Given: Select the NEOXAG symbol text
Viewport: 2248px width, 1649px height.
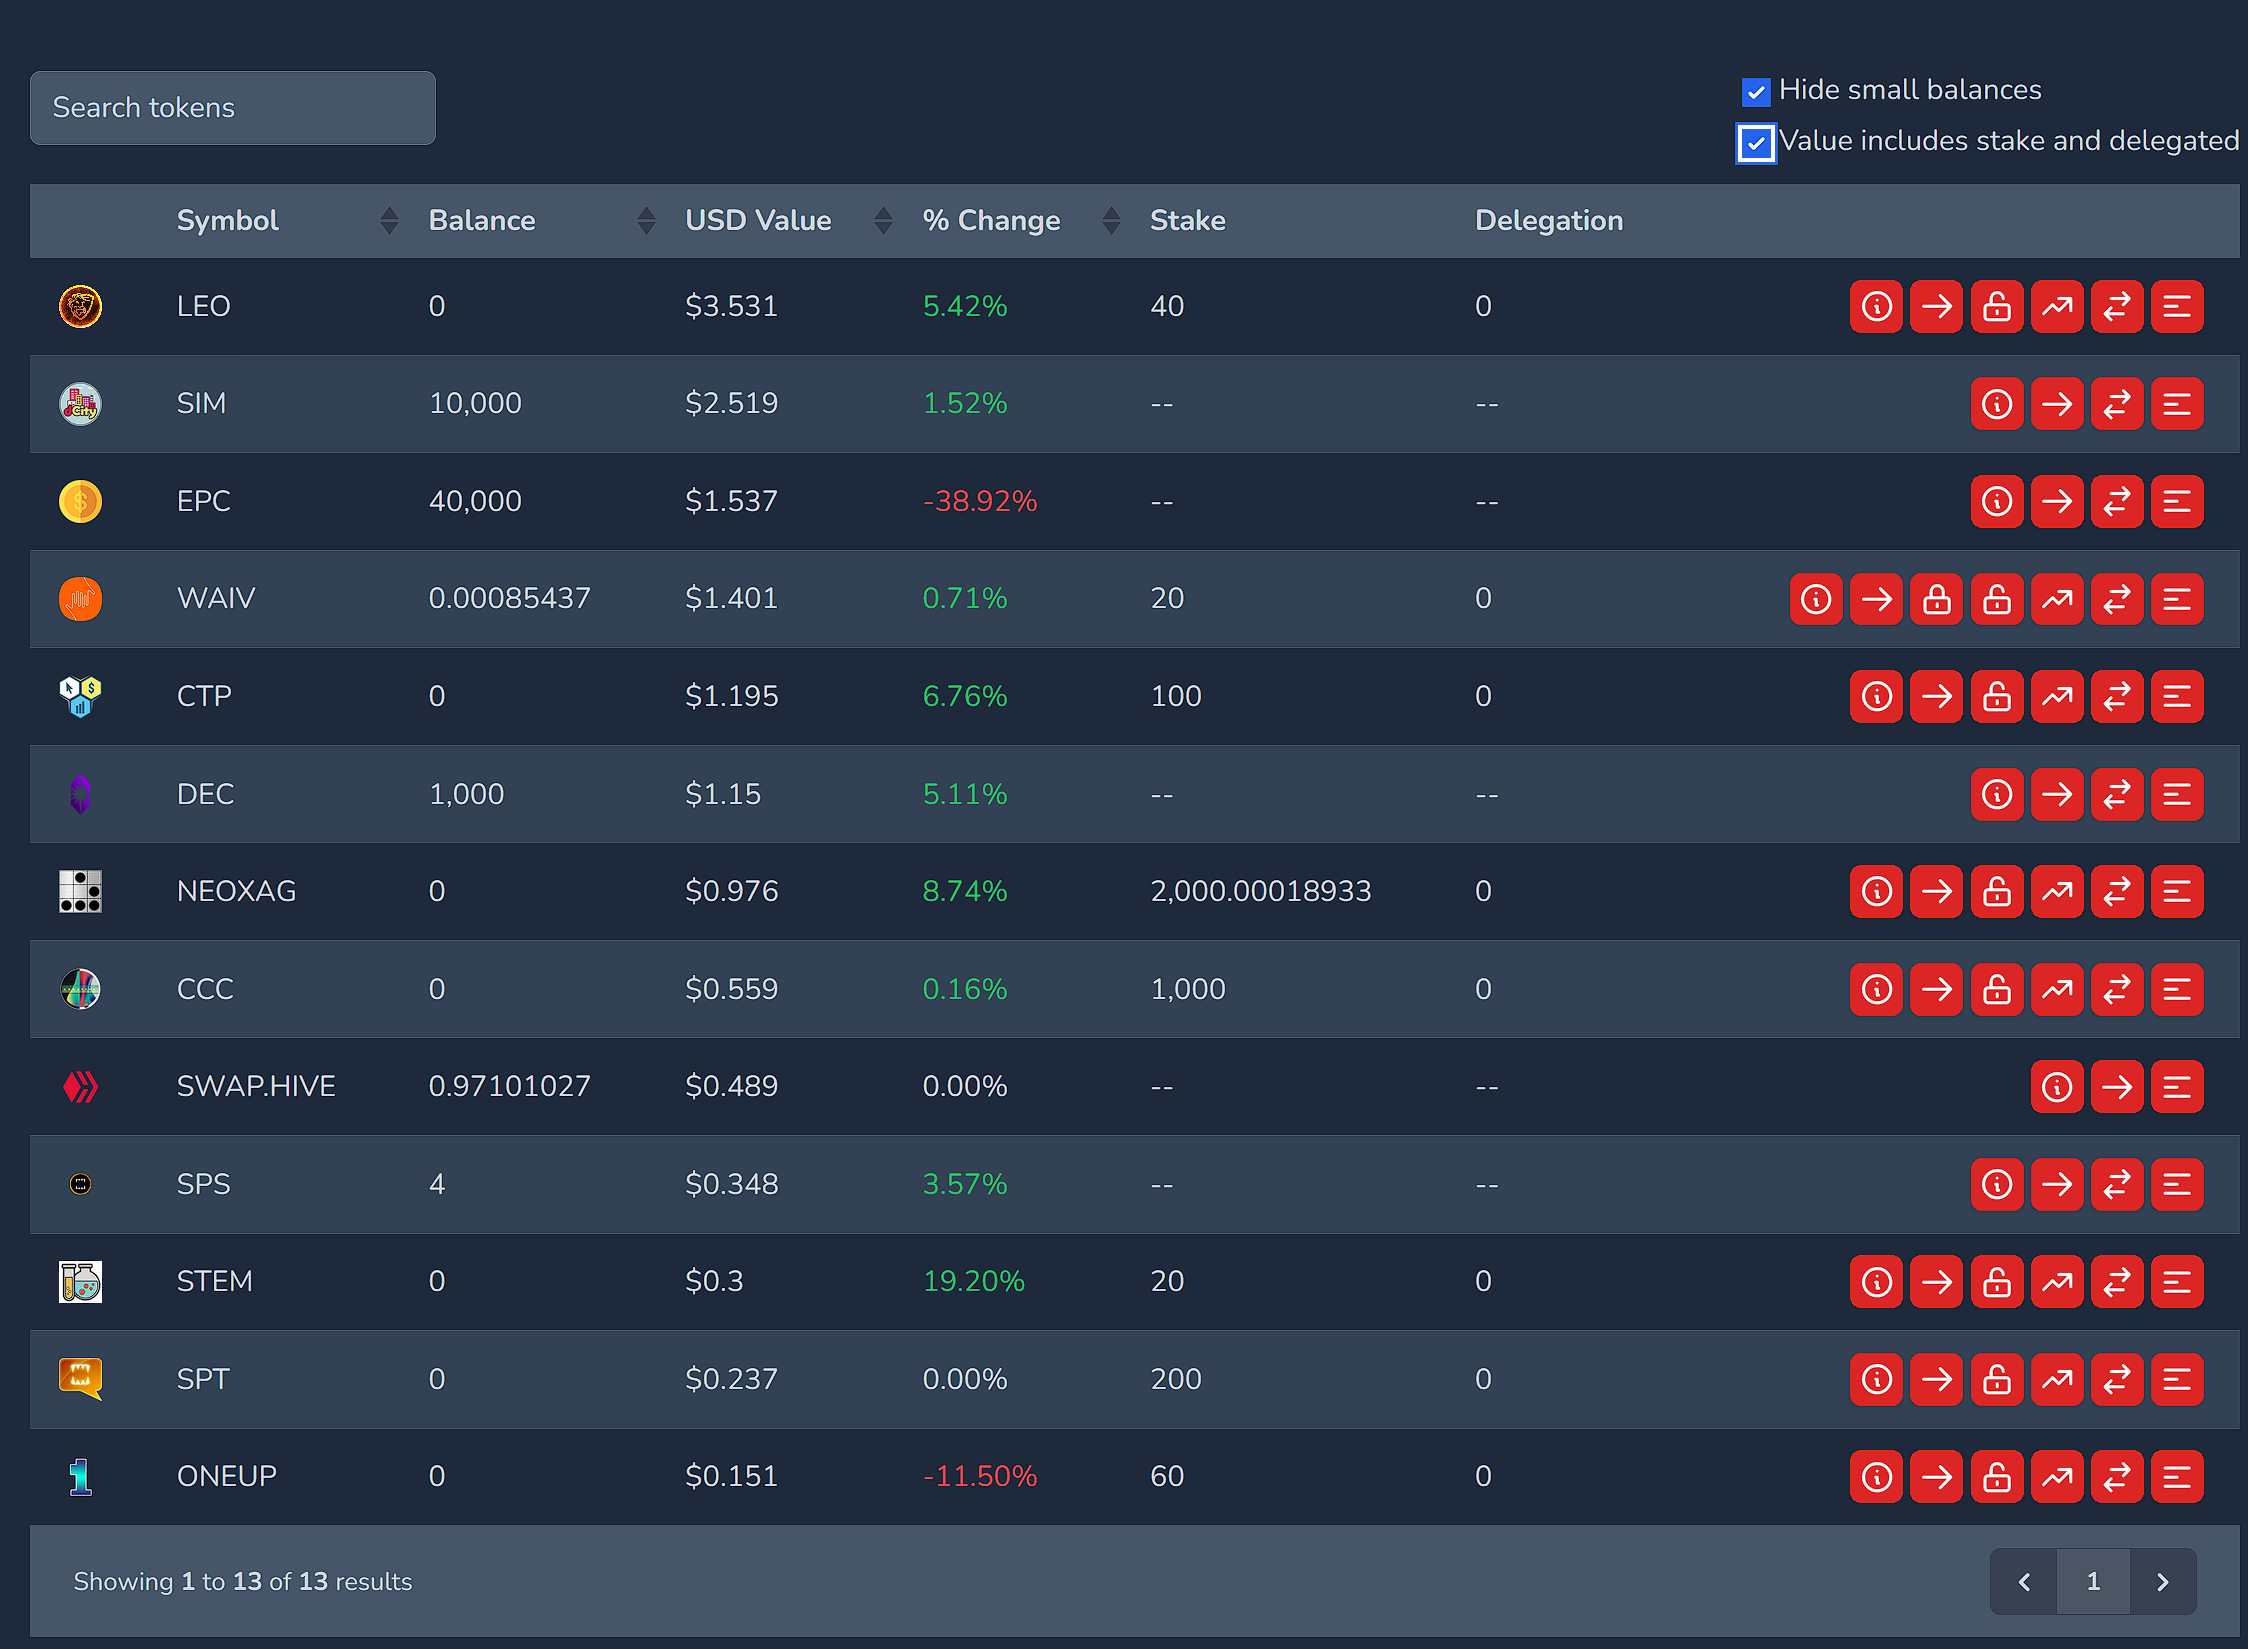Looking at the screenshot, I should coord(236,891).
